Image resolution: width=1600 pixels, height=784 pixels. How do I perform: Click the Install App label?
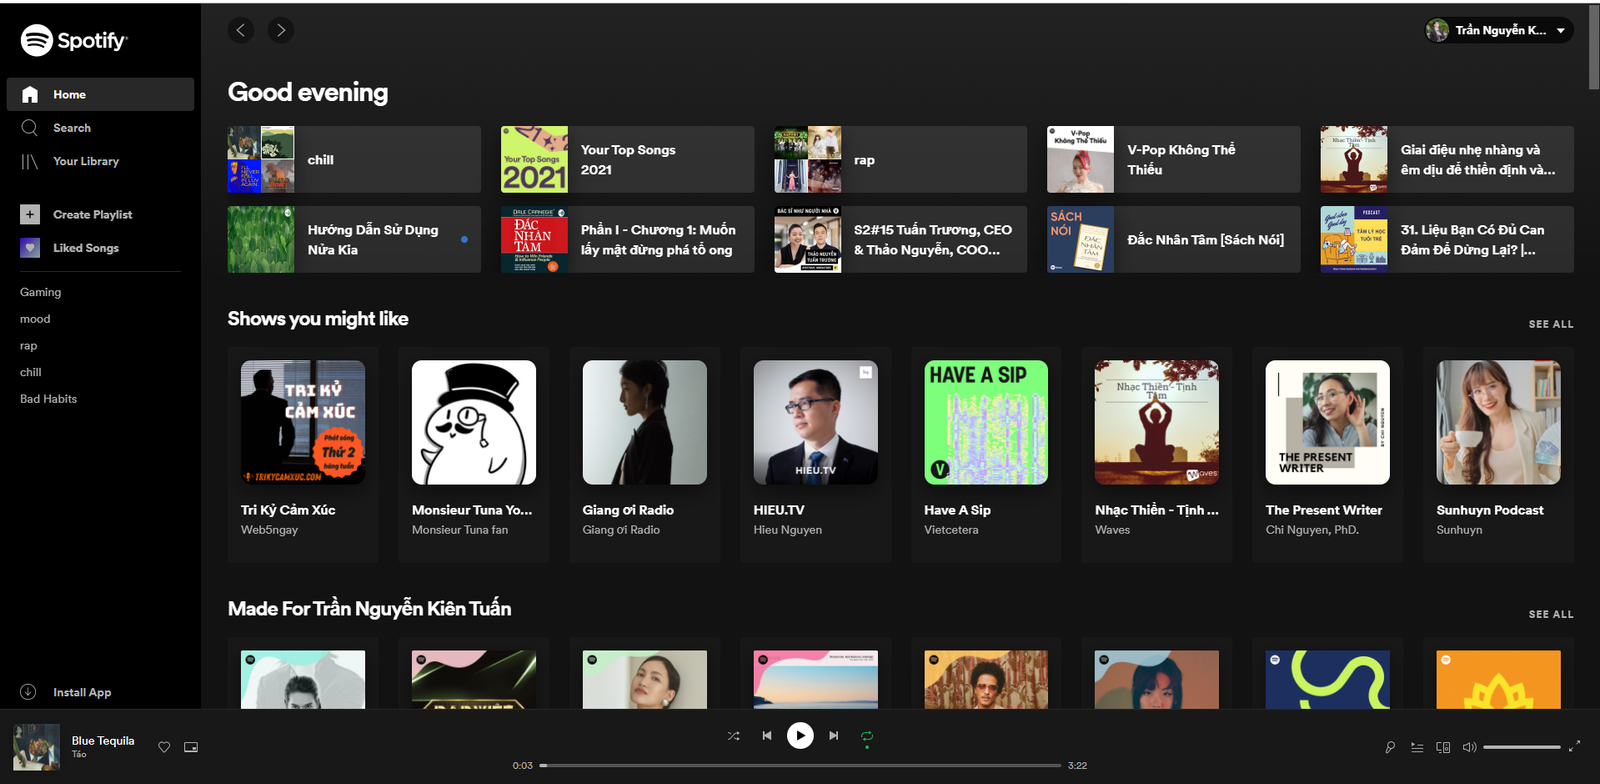pos(82,692)
